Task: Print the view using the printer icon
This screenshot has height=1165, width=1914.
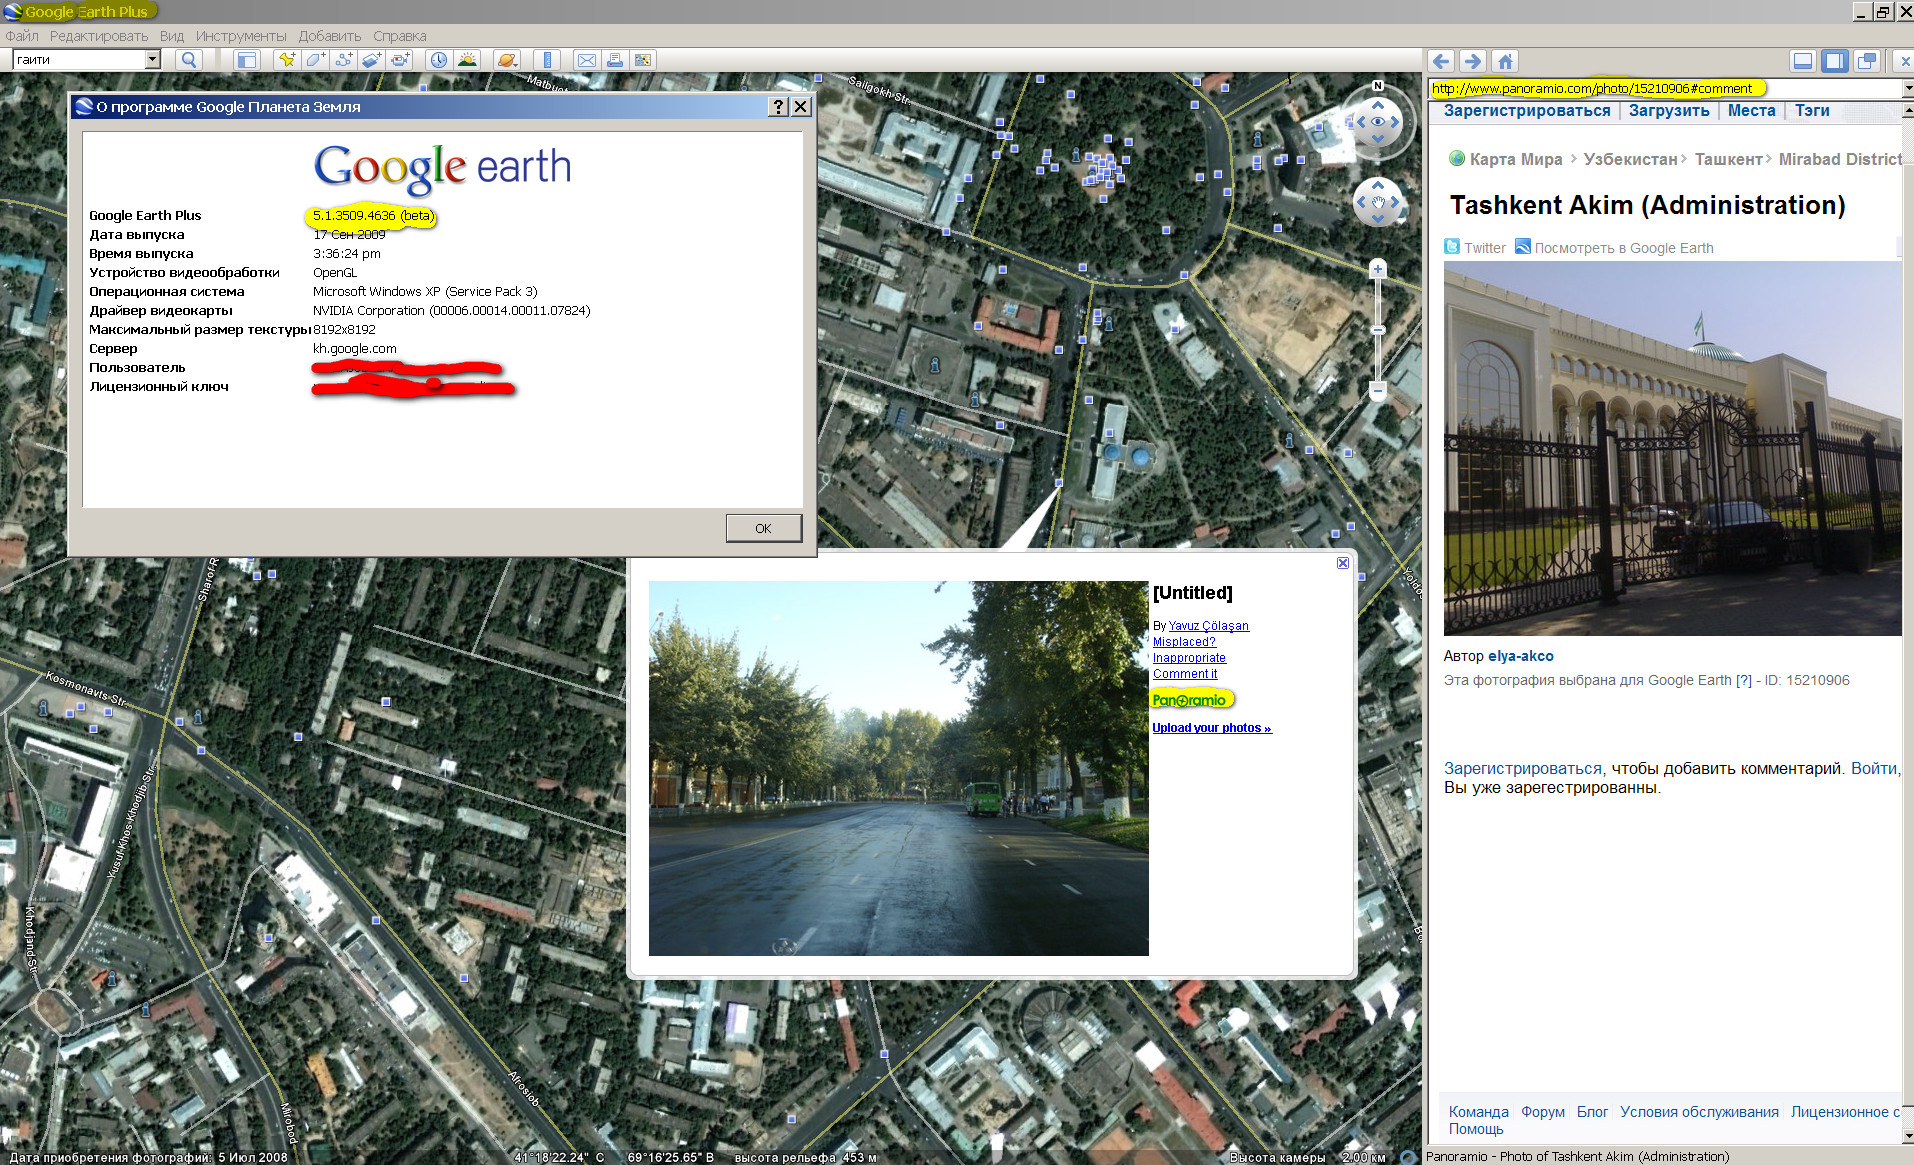Action: tap(615, 60)
